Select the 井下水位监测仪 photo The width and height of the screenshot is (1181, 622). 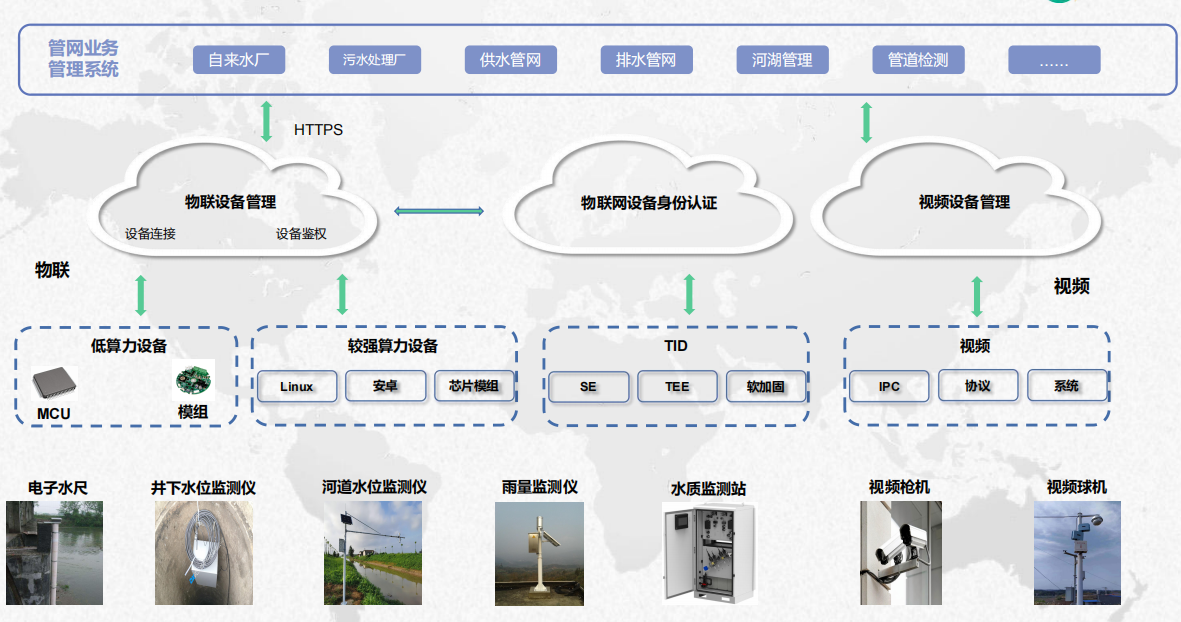[204, 553]
